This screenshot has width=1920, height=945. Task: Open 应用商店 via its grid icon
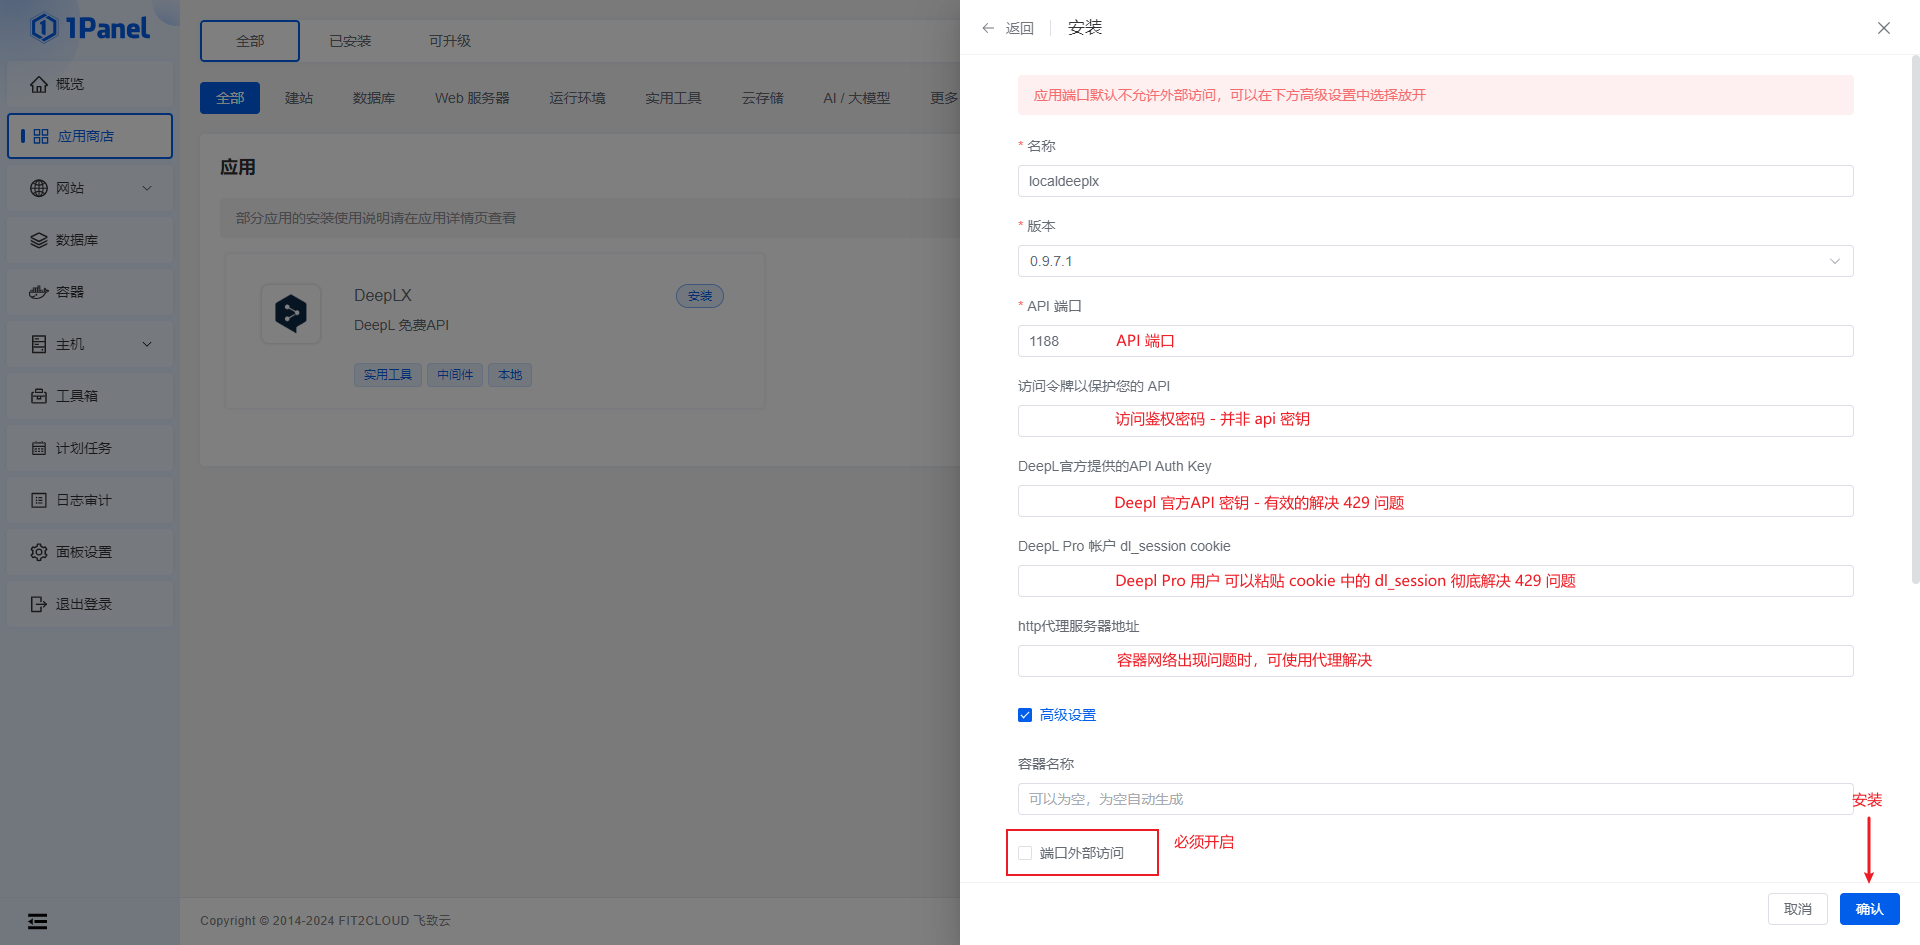click(41, 136)
